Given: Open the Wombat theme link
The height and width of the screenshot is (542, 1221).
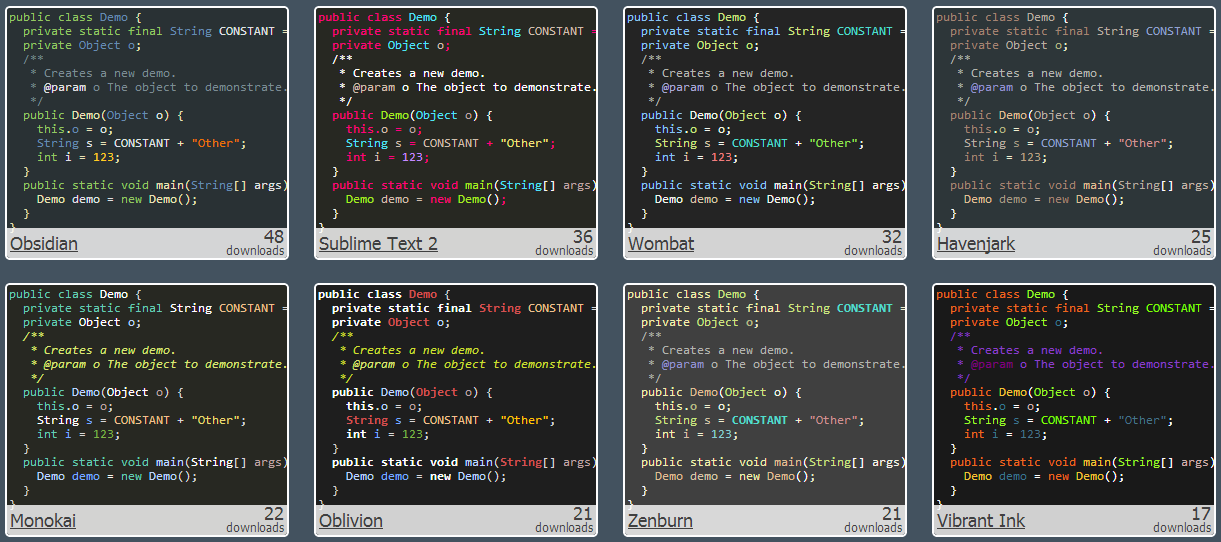Looking at the screenshot, I should [x=661, y=244].
